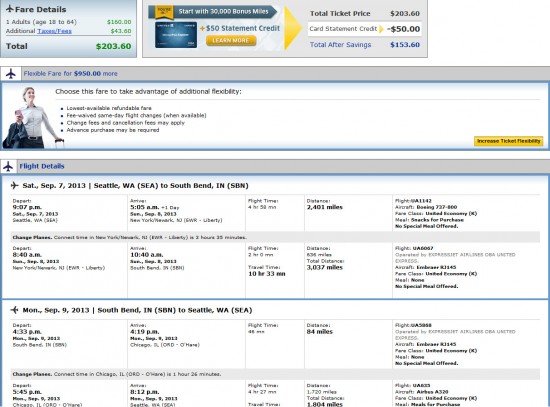Viewport: 550px width, 407px height.
Task: Click the 8:12 p.m. arrival time
Action: tap(145, 392)
